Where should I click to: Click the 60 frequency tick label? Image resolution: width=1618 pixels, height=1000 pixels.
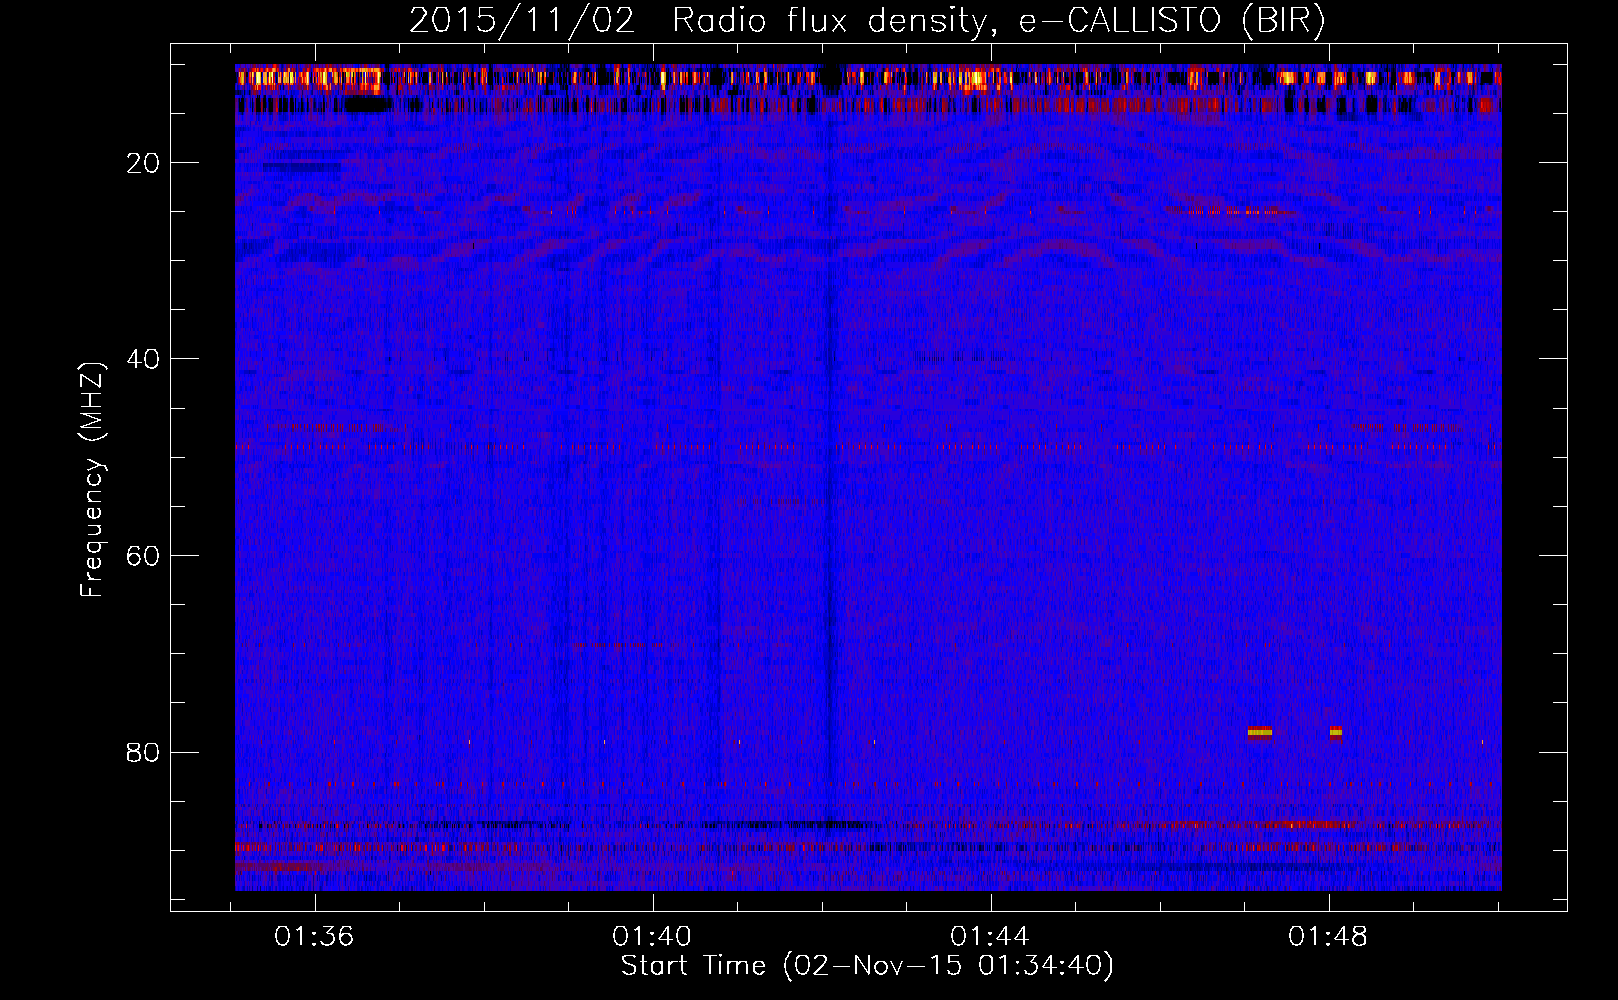click(144, 556)
